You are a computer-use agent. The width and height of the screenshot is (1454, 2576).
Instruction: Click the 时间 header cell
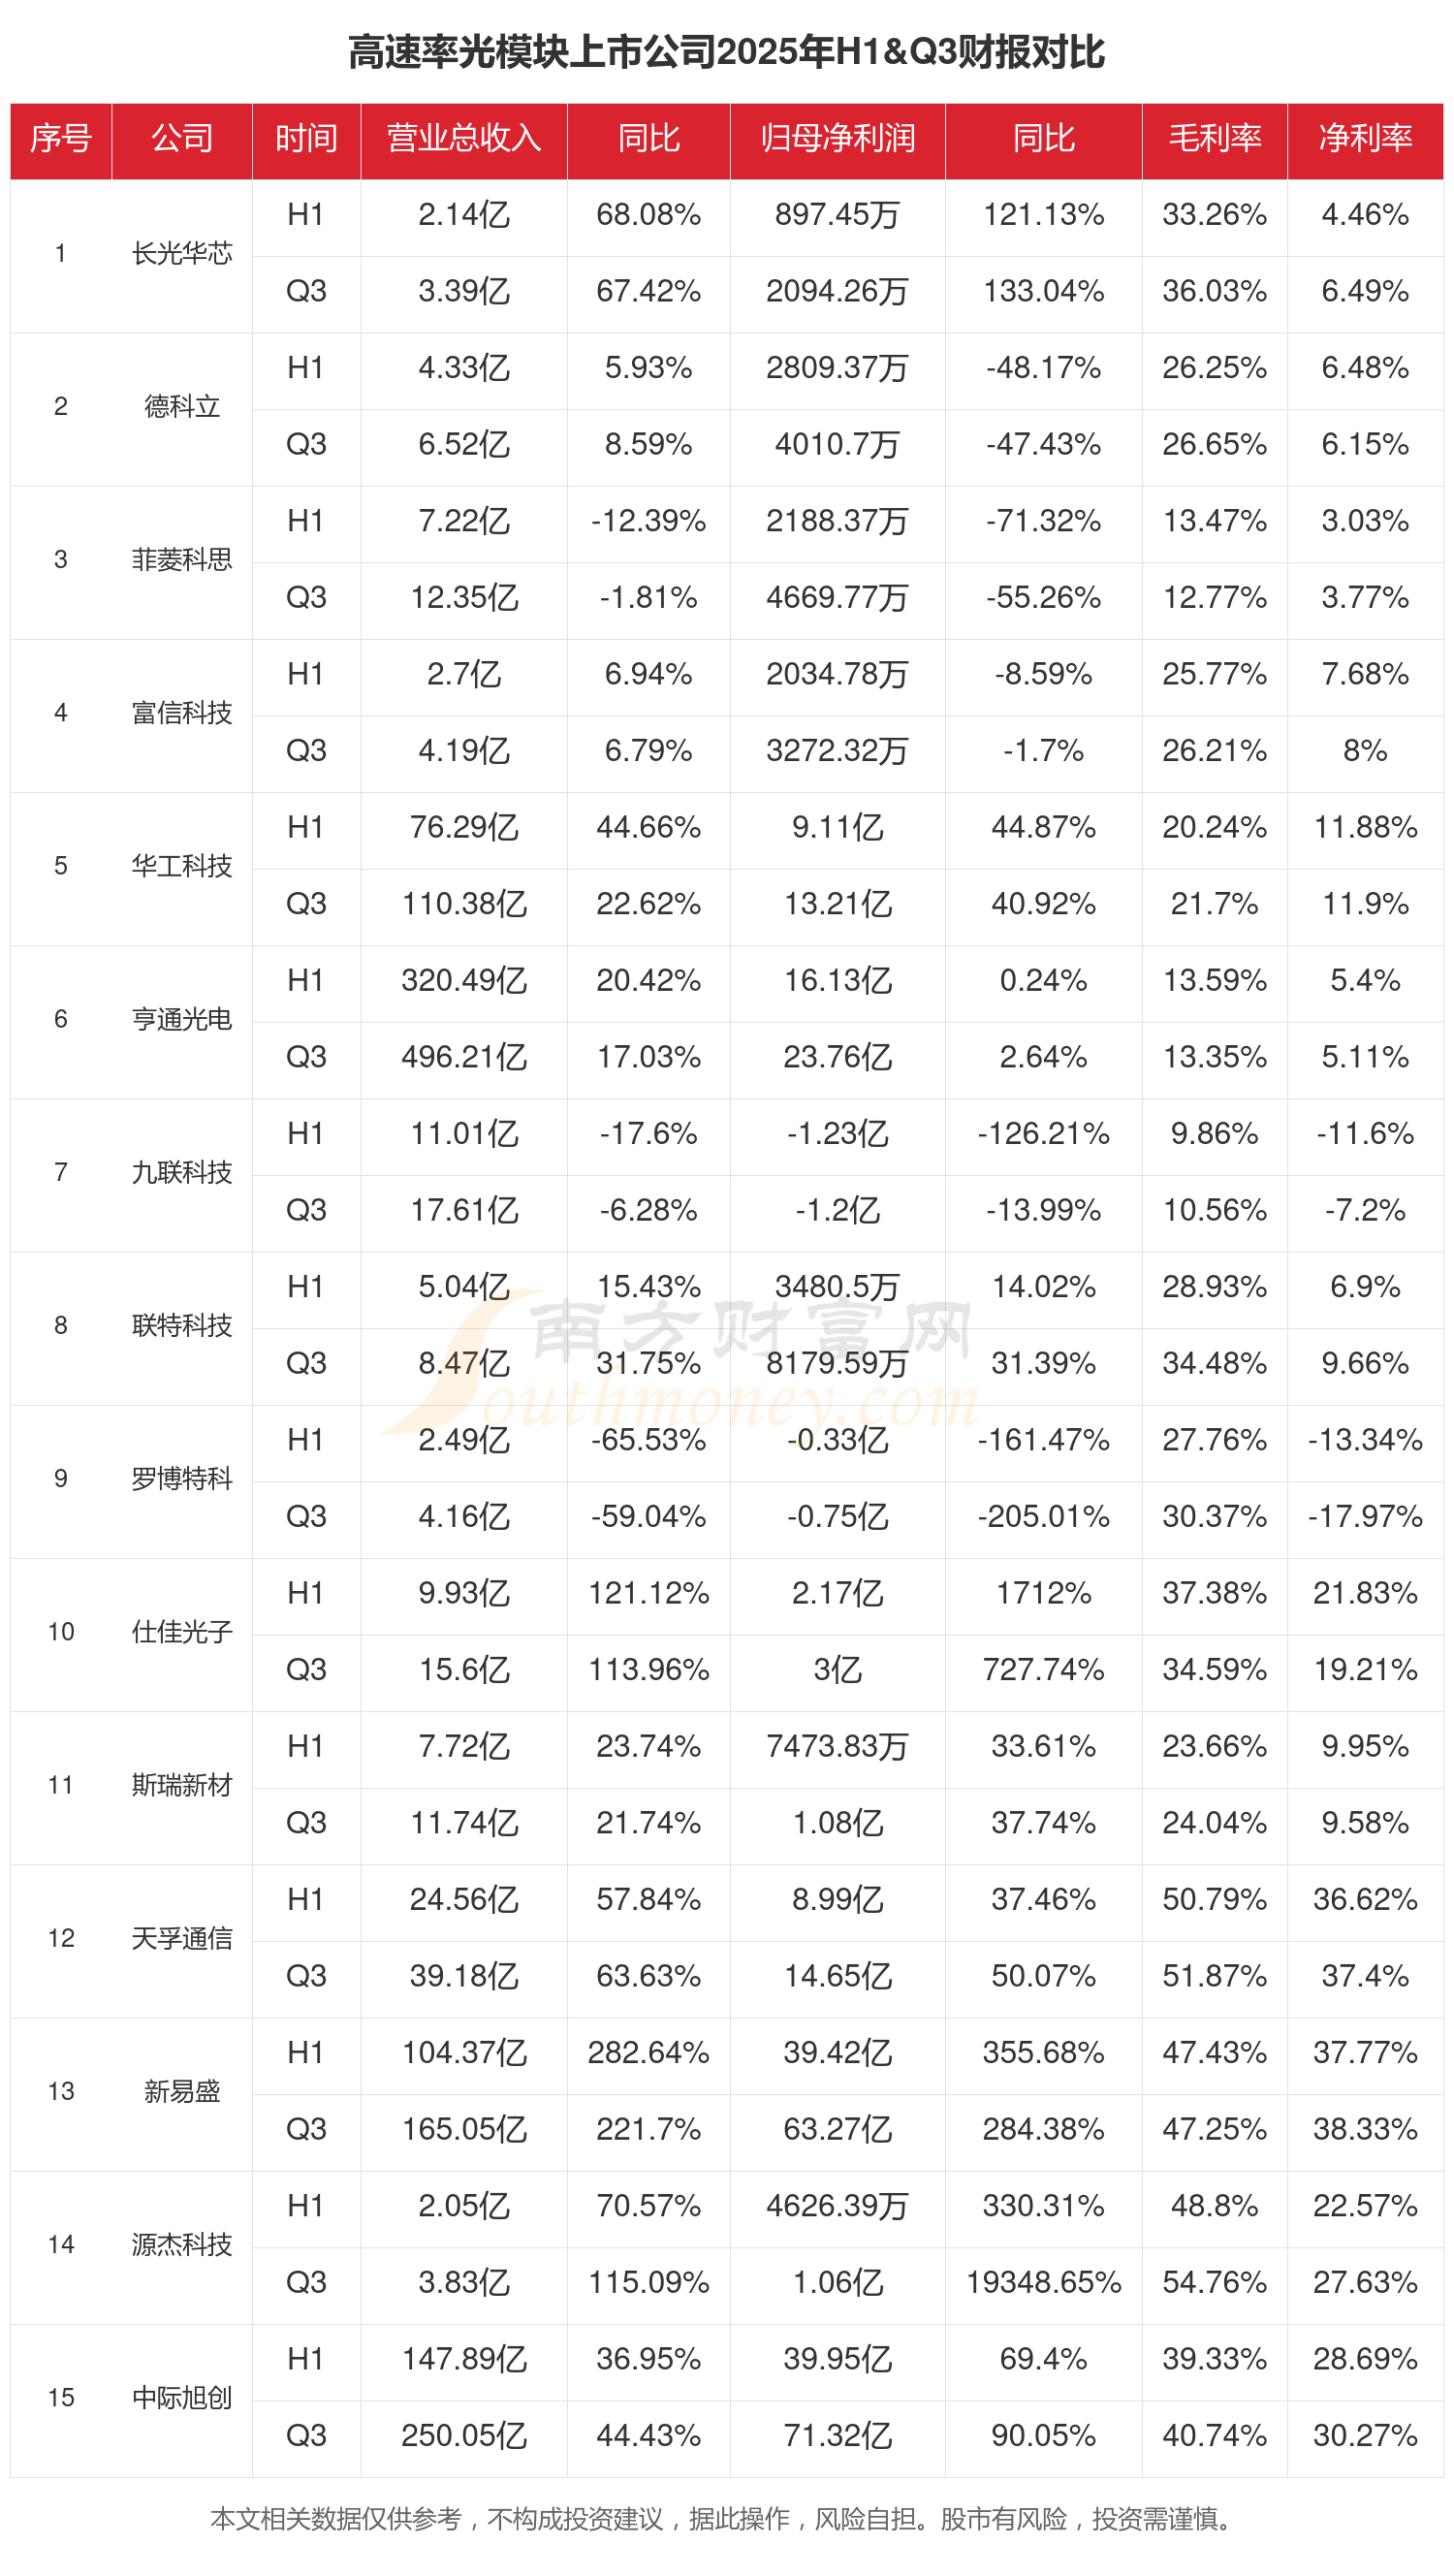pyautogui.click(x=306, y=138)
